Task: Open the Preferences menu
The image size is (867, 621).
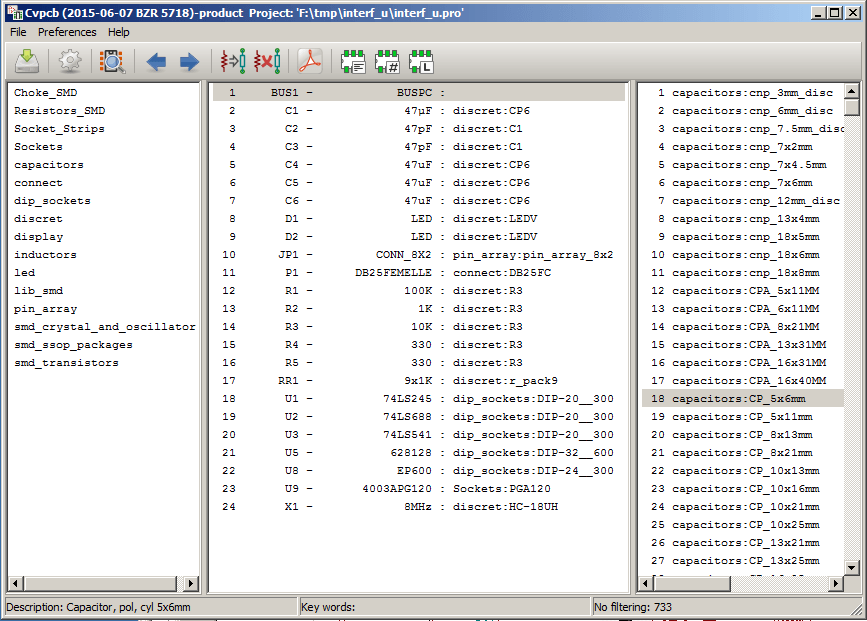Action: [67, 32]
